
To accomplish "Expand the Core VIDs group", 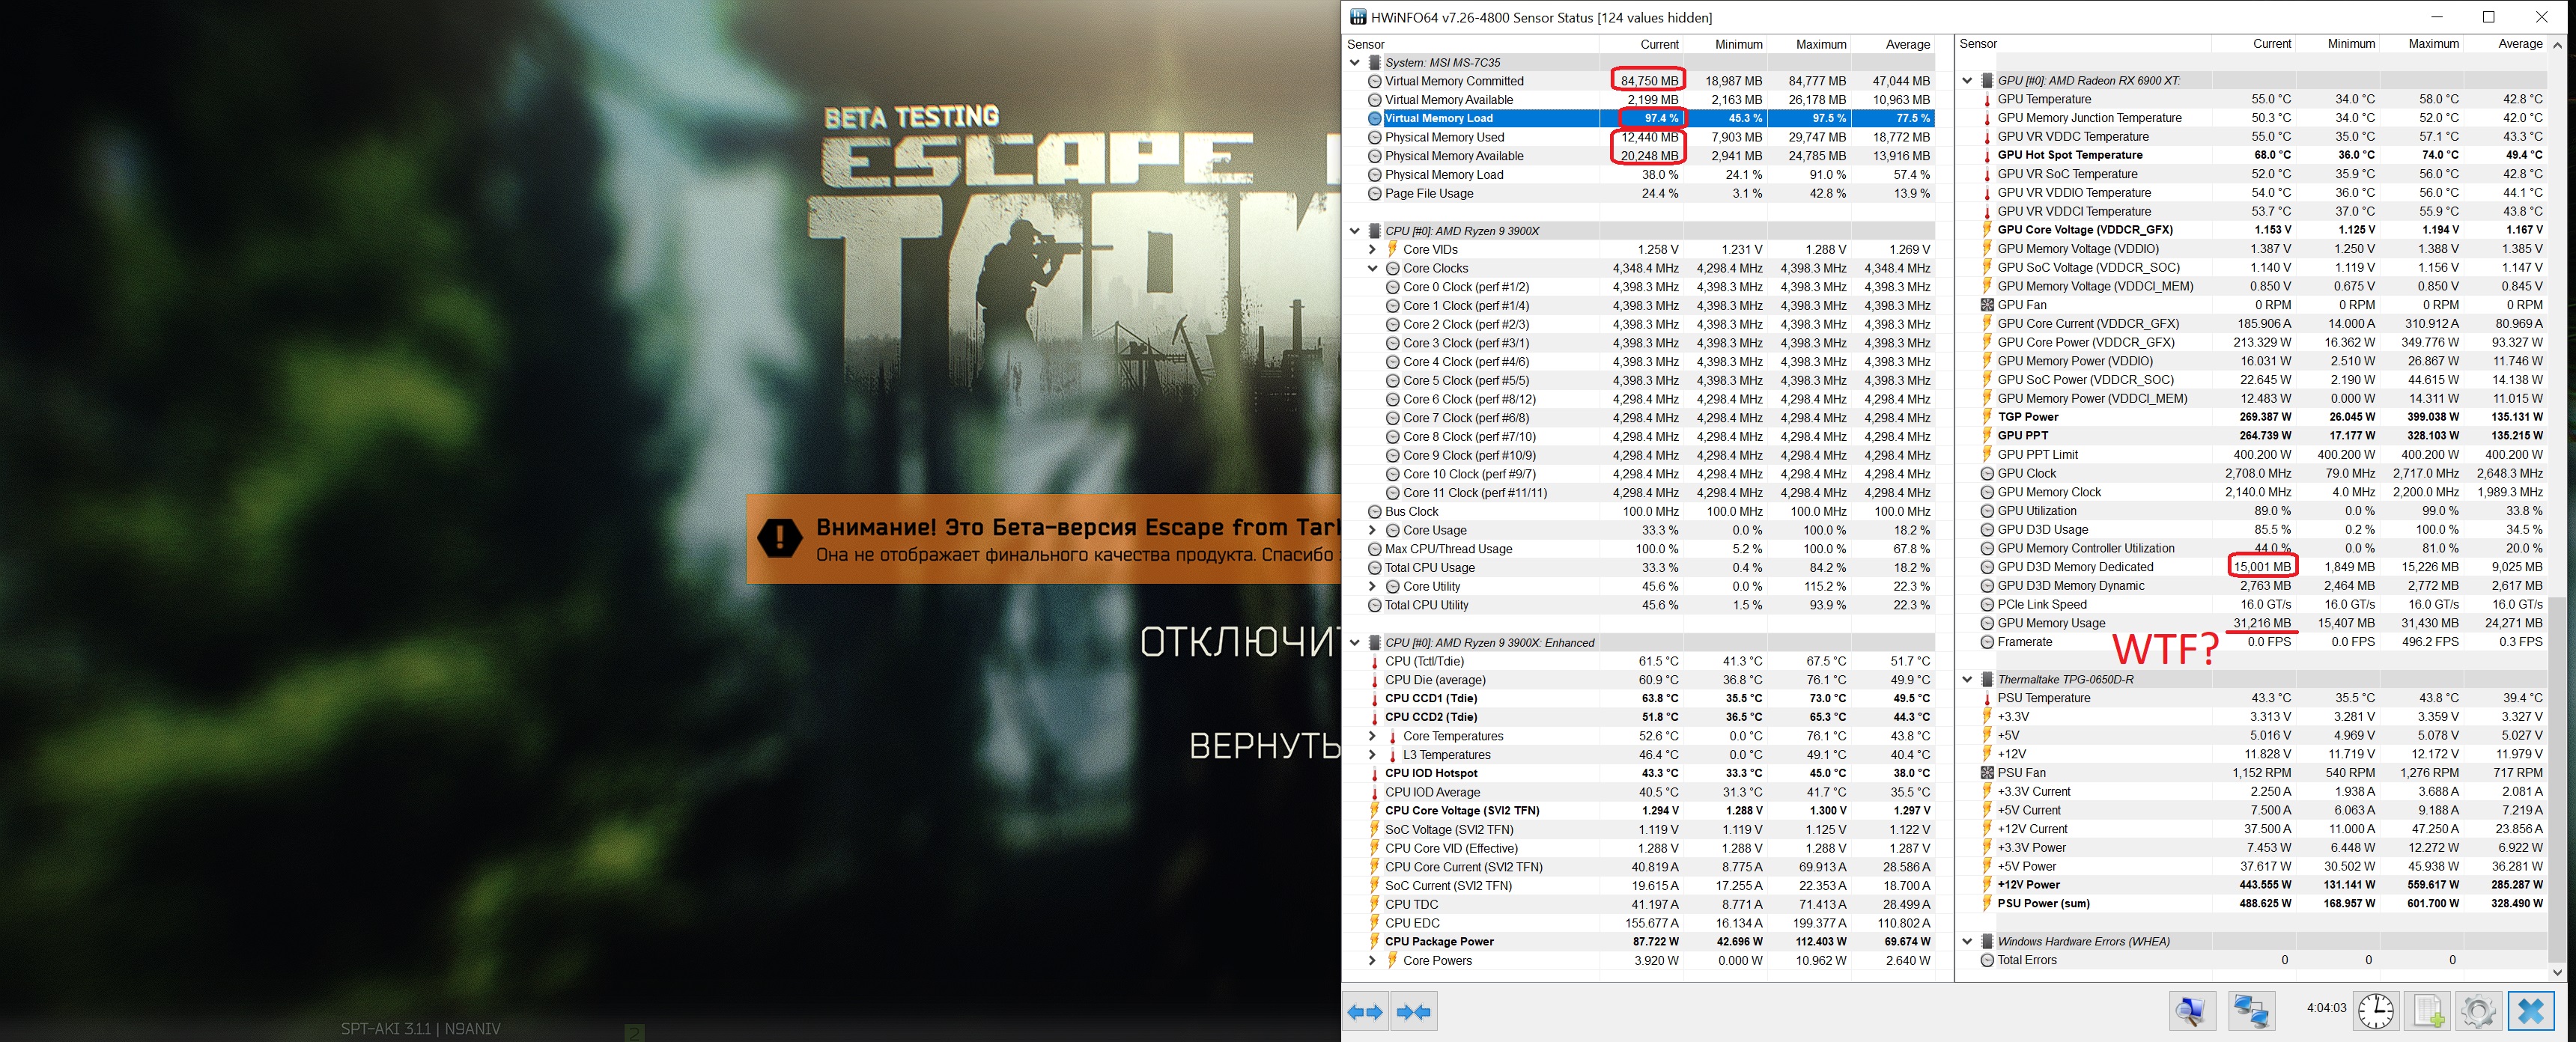I will click(x=1373, y=249).
